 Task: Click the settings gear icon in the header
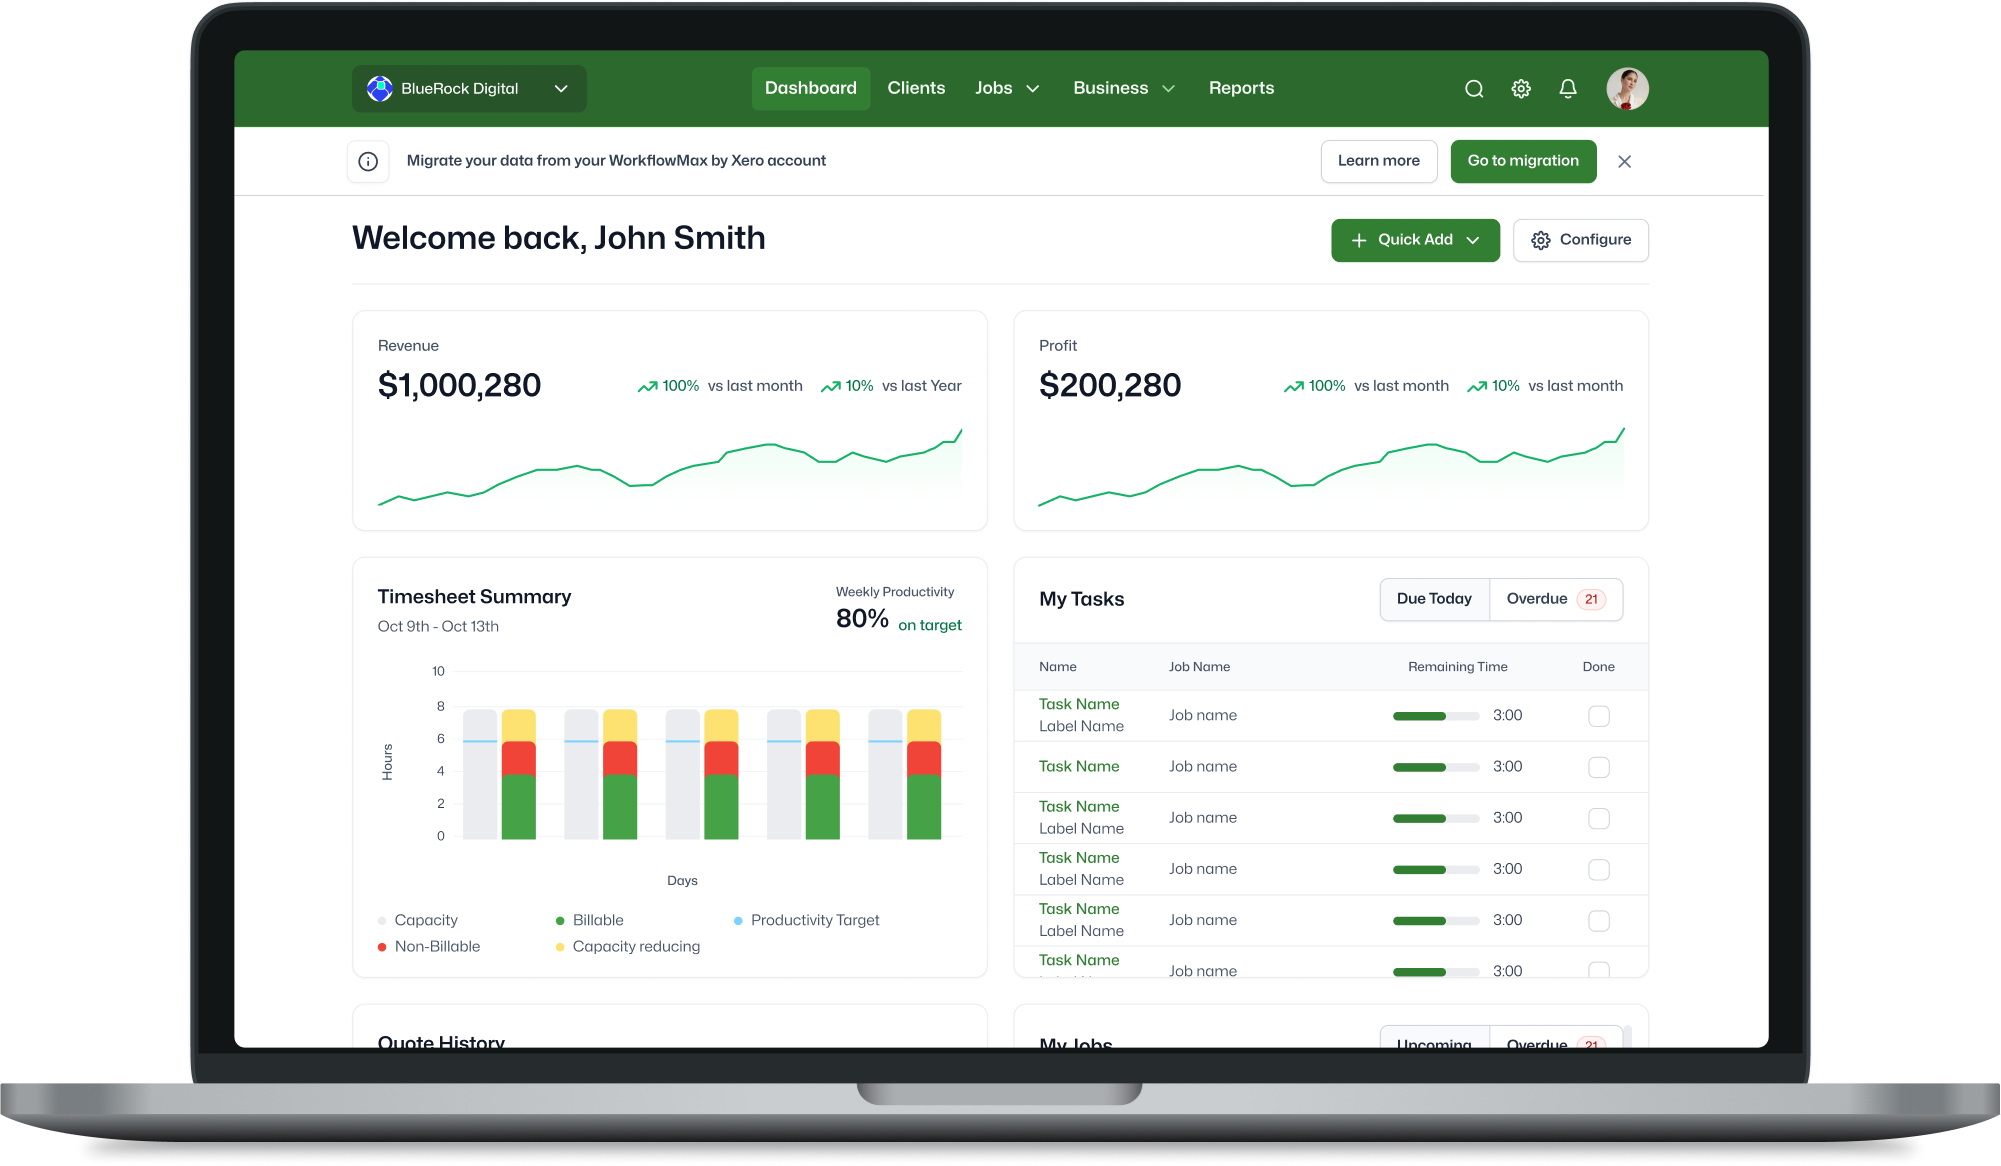1521,89
